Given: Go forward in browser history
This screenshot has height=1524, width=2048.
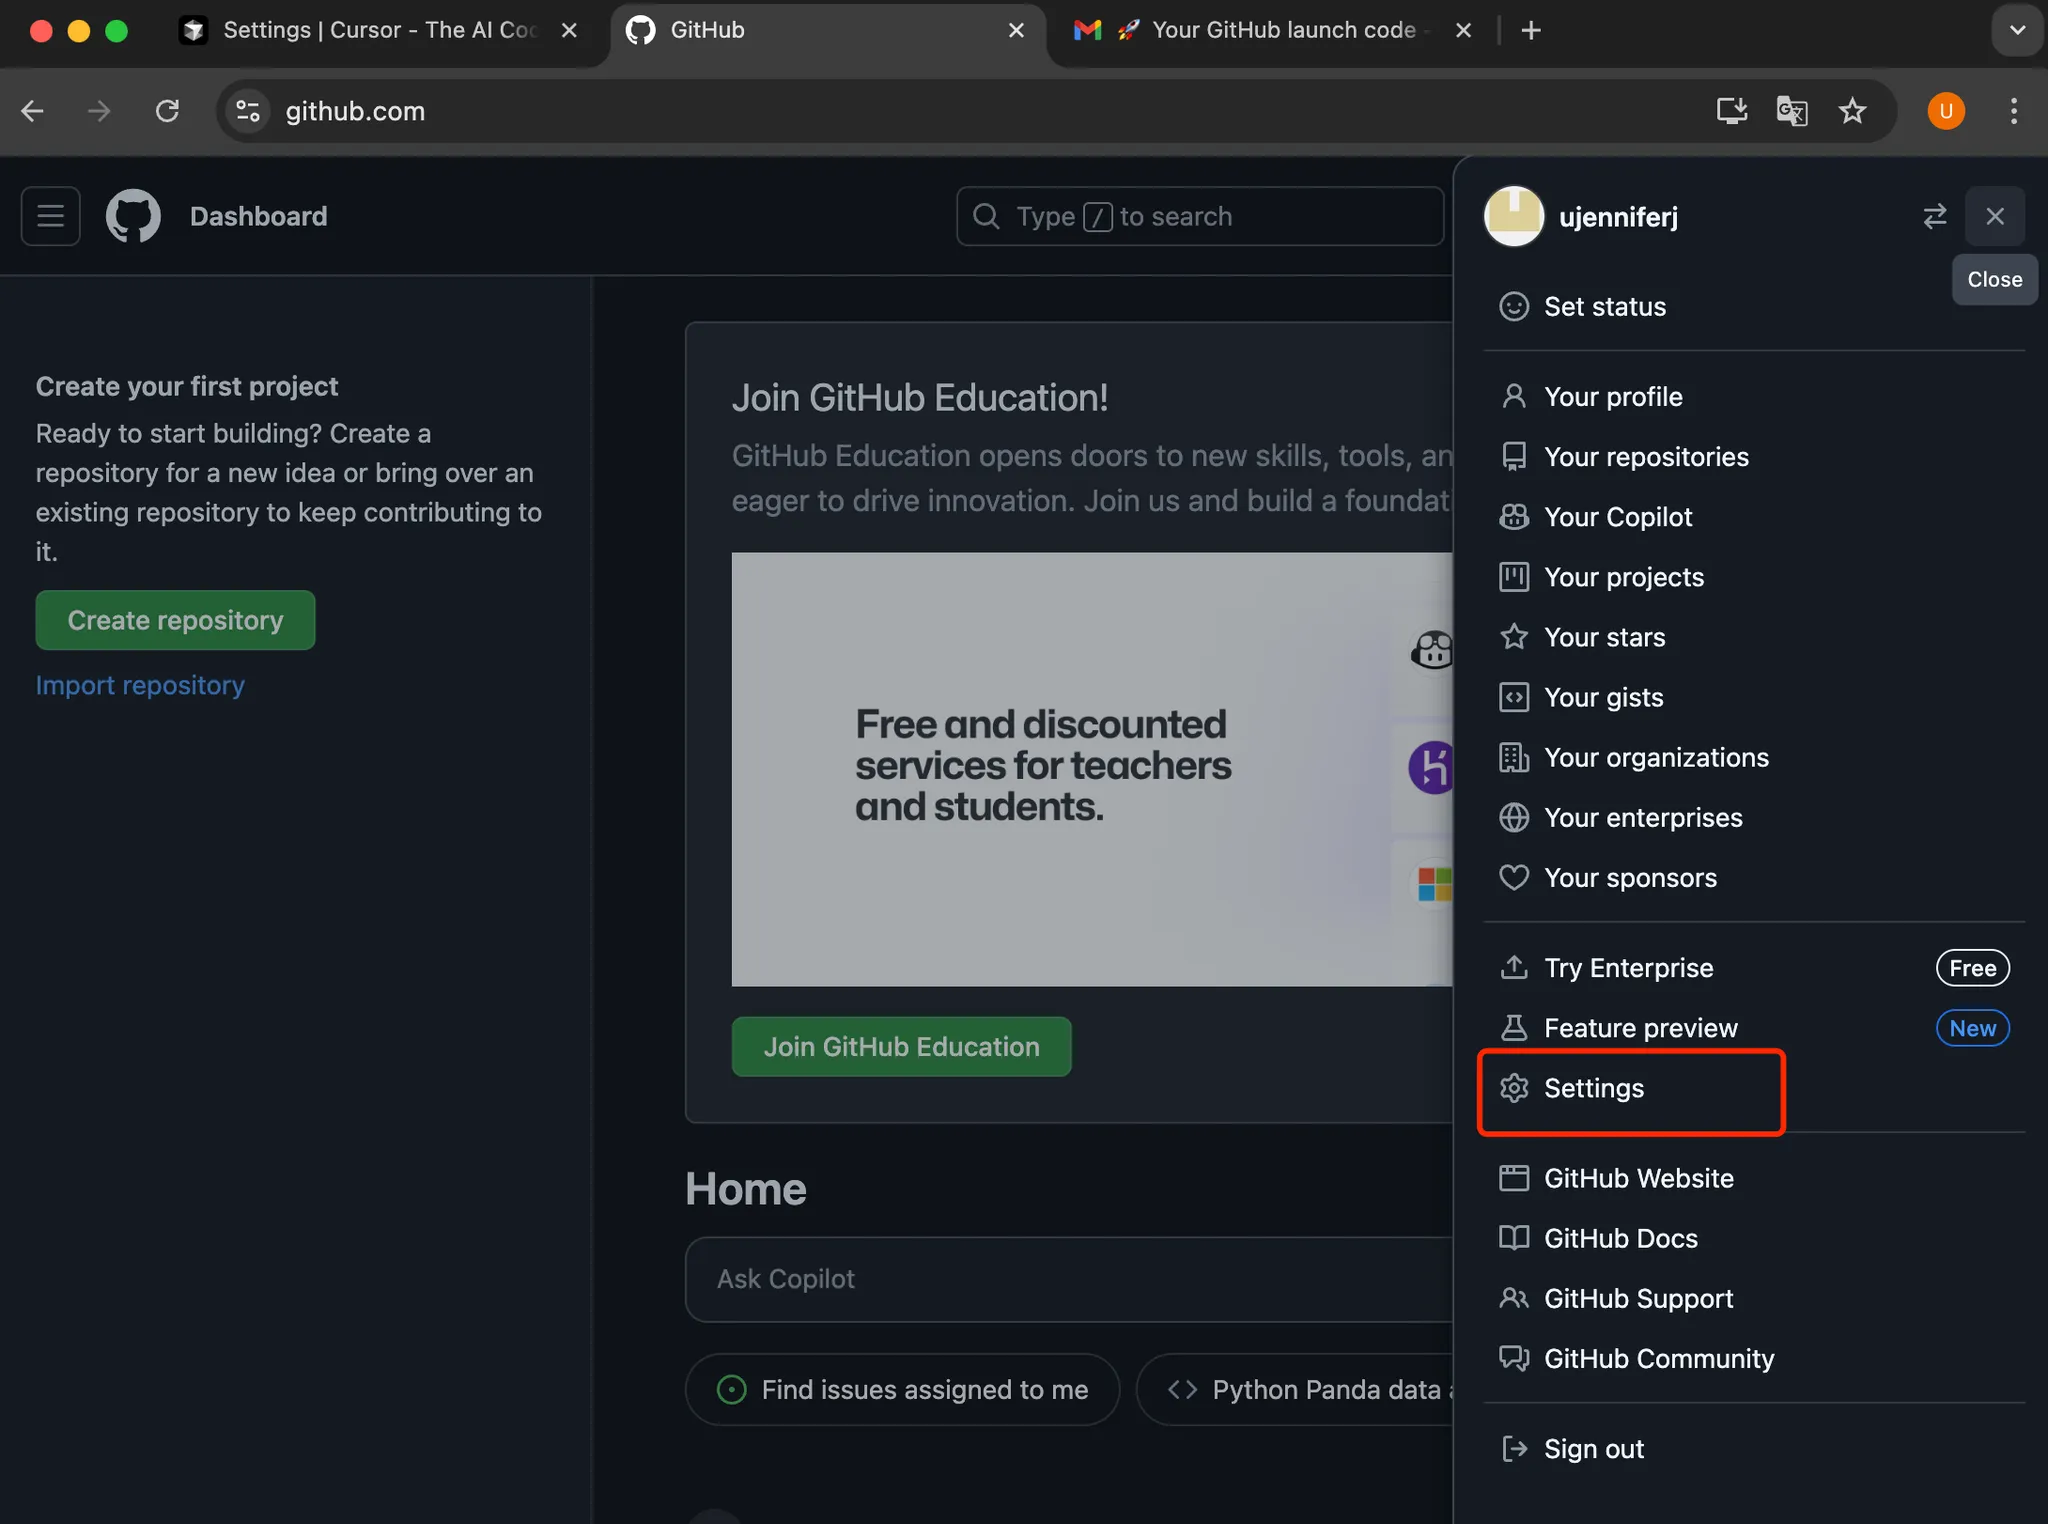Looking at the screenshot, I should pos(99,111).
